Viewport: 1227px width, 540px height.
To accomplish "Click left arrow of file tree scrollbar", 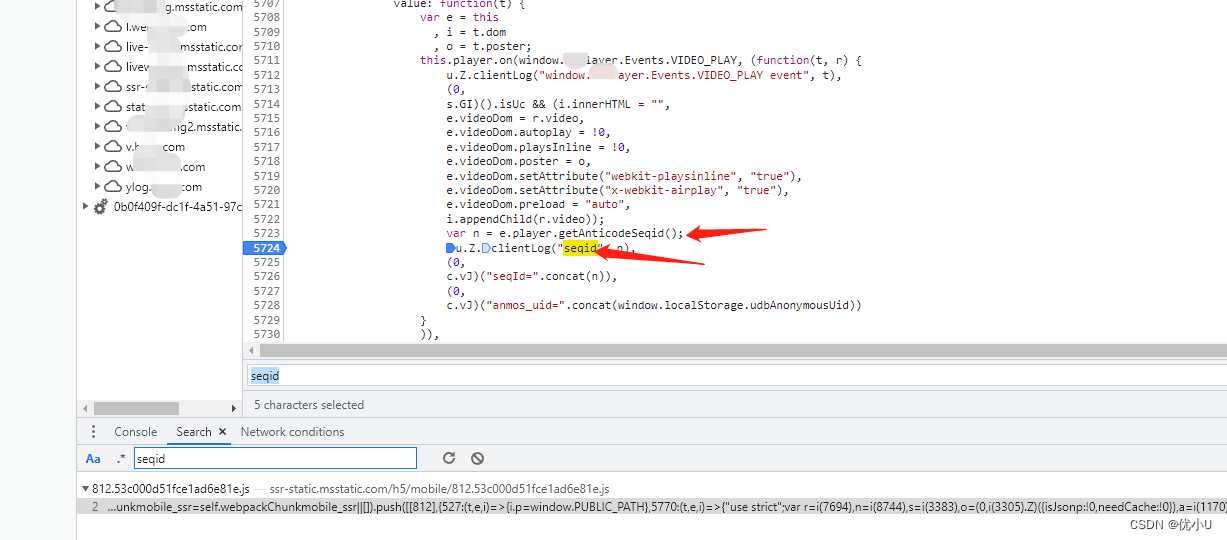I will tap(86, 408).
